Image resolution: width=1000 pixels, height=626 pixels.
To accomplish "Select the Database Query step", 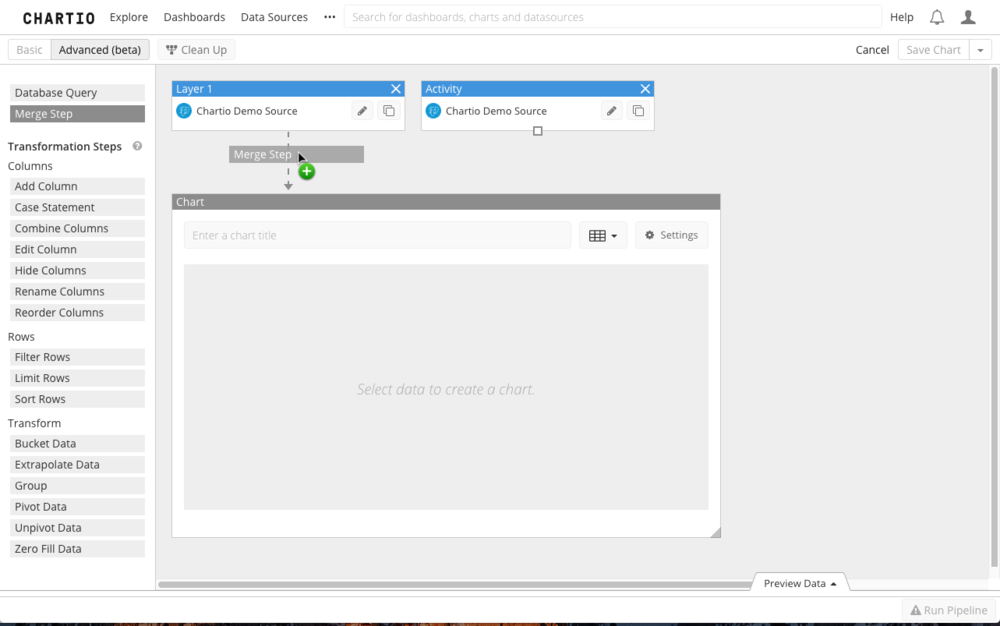I will point(77,92).
